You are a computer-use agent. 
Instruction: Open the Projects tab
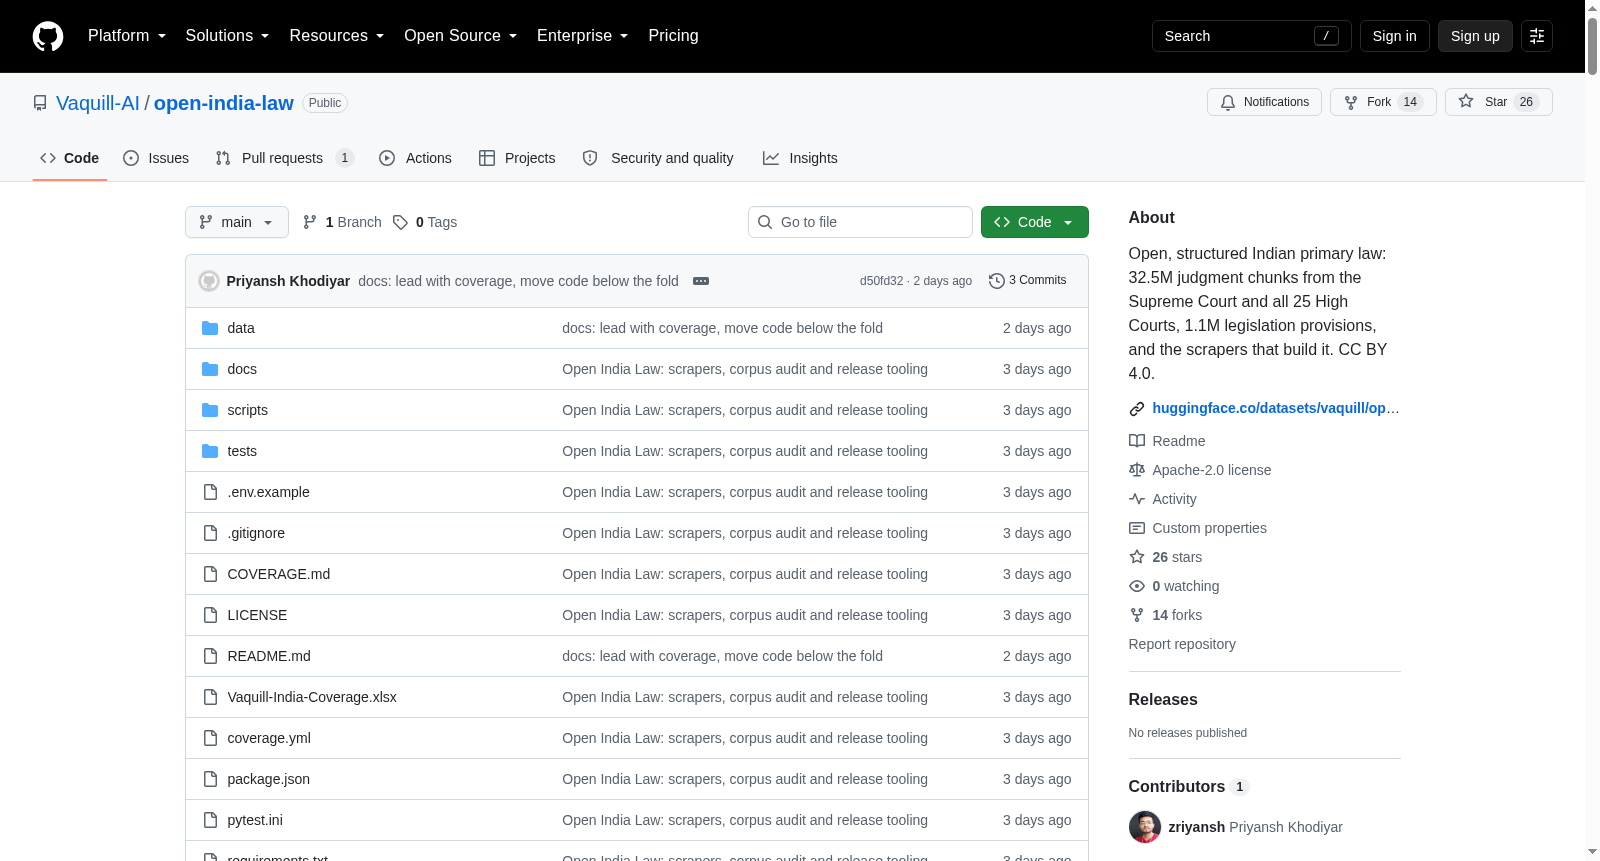pos(517,158)
